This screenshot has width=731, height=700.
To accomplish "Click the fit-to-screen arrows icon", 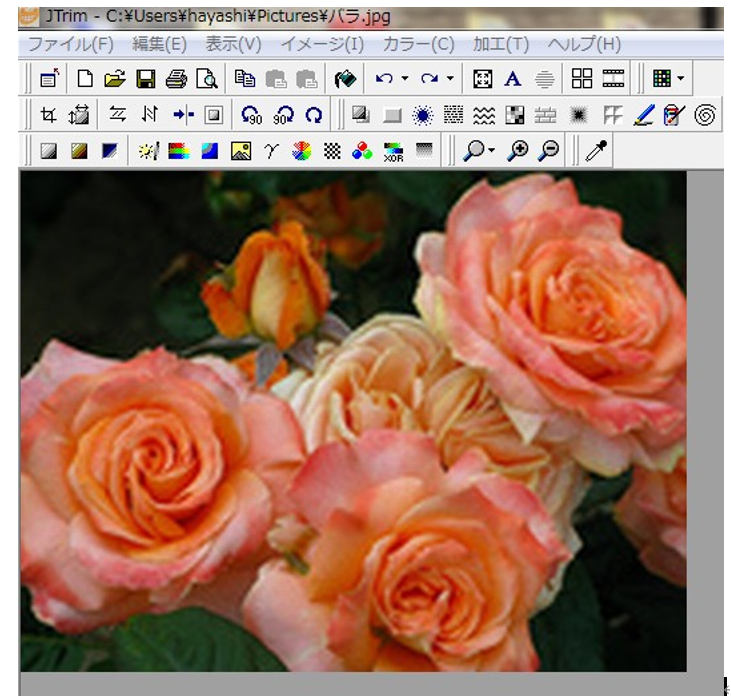I will 483,79.
